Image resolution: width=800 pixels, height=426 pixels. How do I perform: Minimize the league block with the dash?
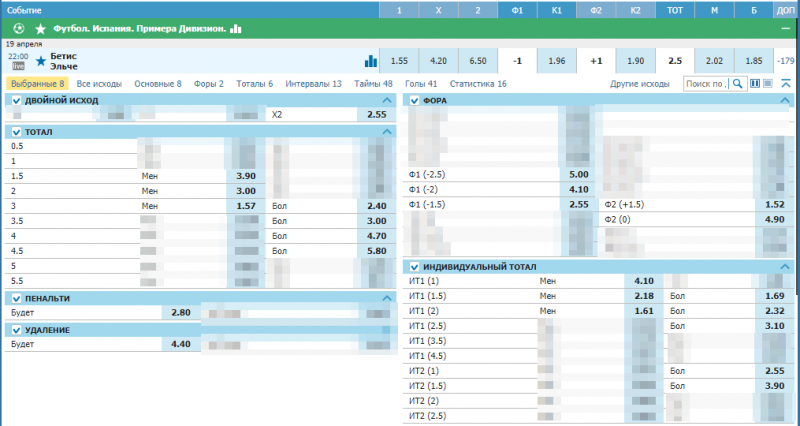pos(787,29)
